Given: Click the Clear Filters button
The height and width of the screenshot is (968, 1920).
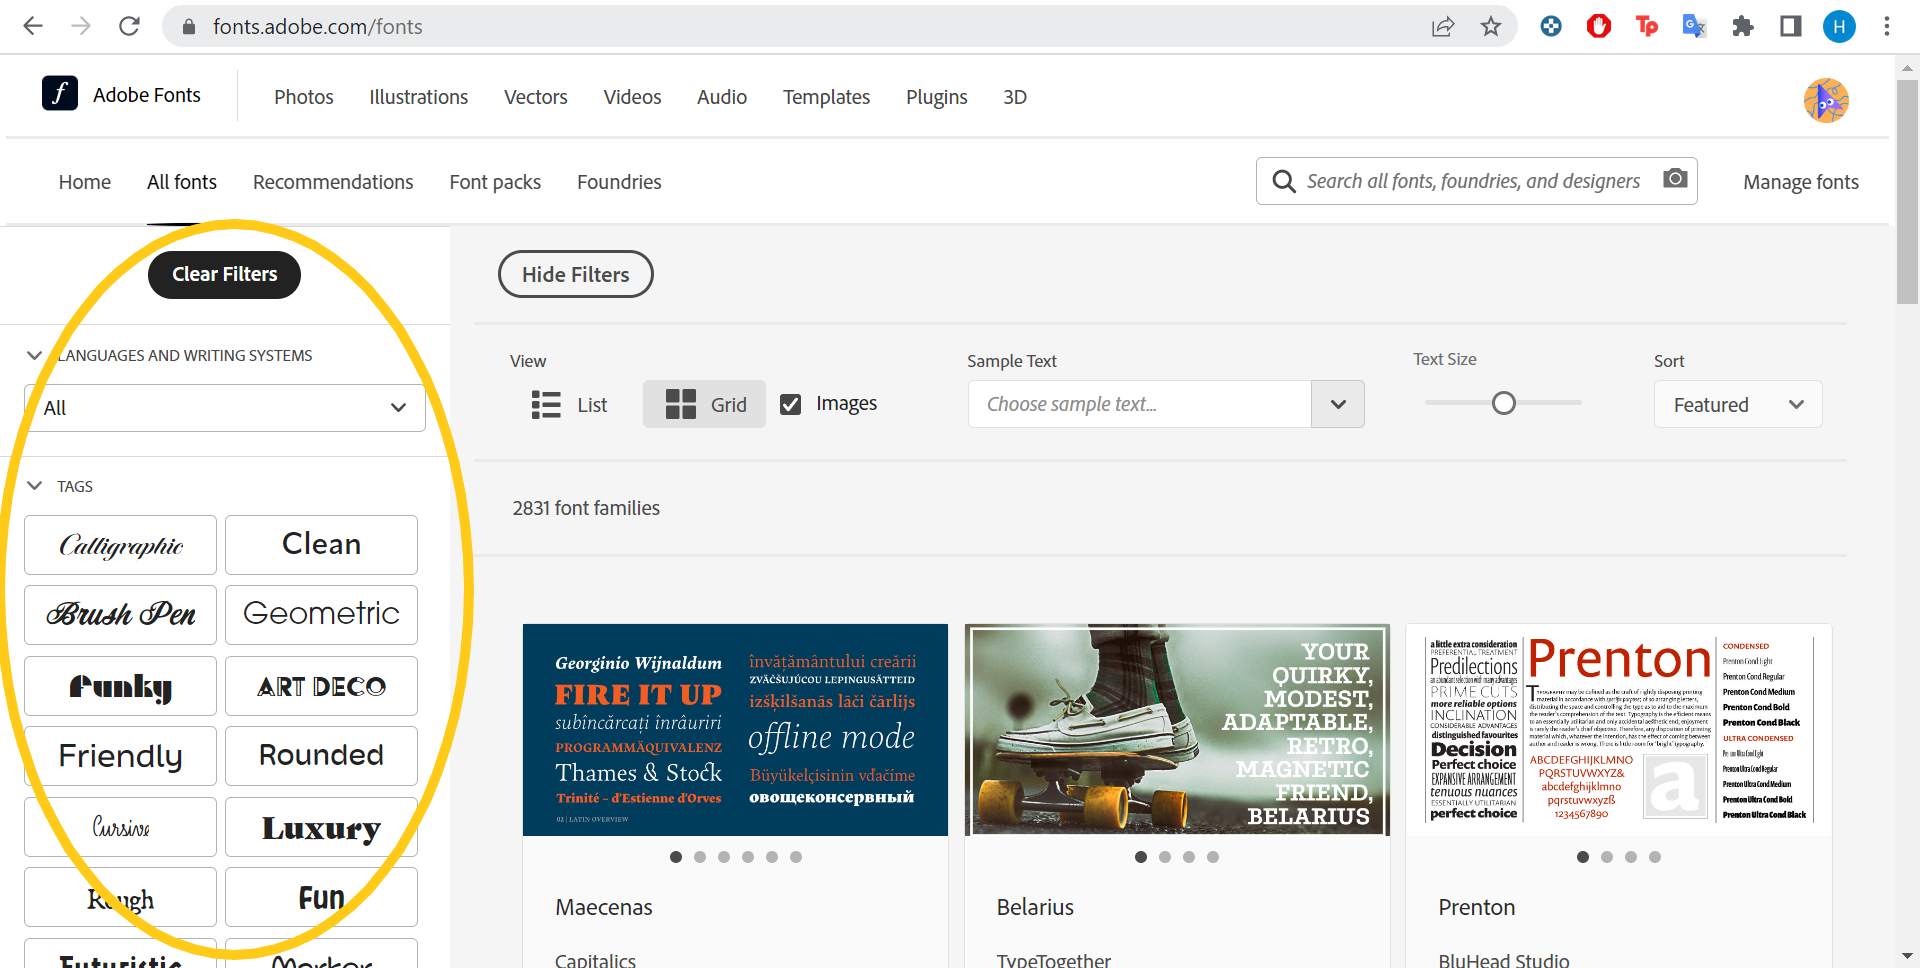Looking at the screenshot, I should pos(224,275).
